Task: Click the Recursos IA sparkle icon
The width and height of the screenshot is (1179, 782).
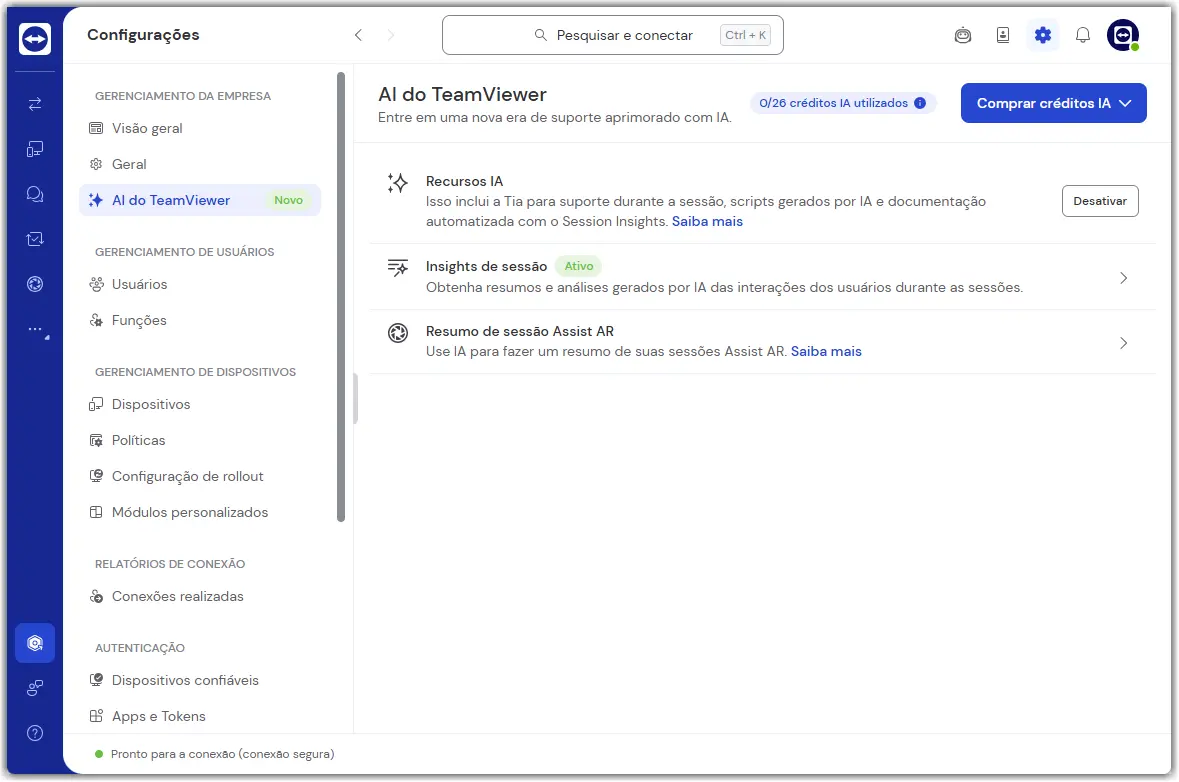Action: 397,183
